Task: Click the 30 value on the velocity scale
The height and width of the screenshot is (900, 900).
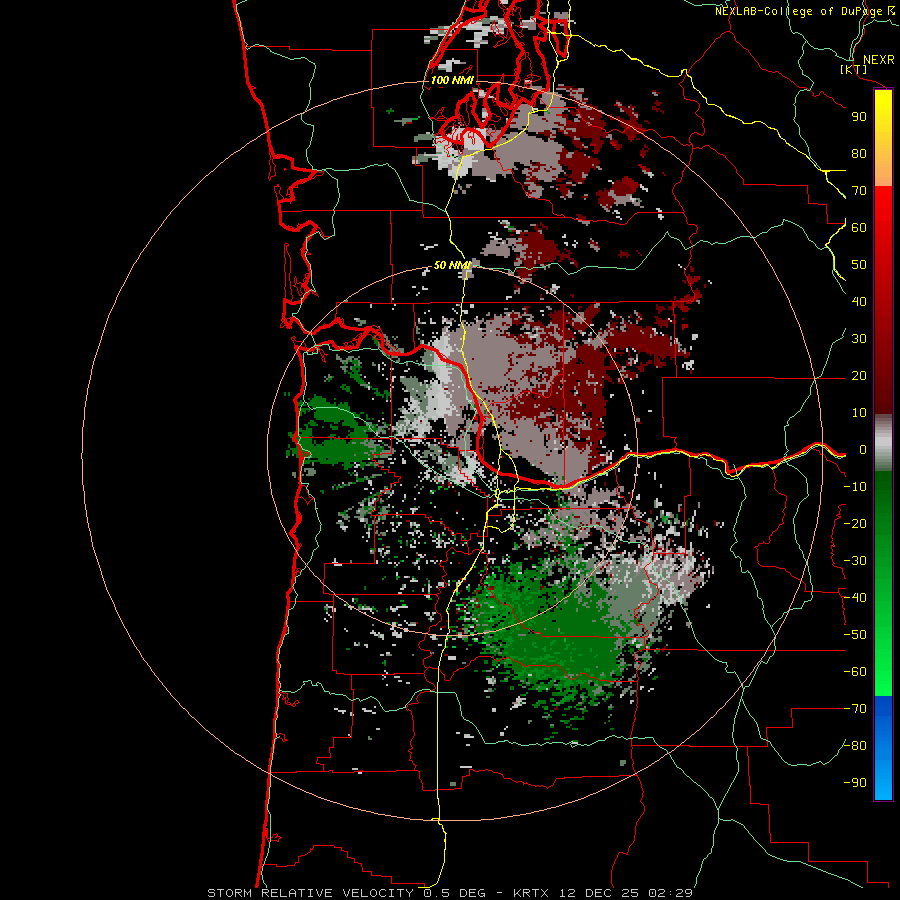Action: [859, 339]
